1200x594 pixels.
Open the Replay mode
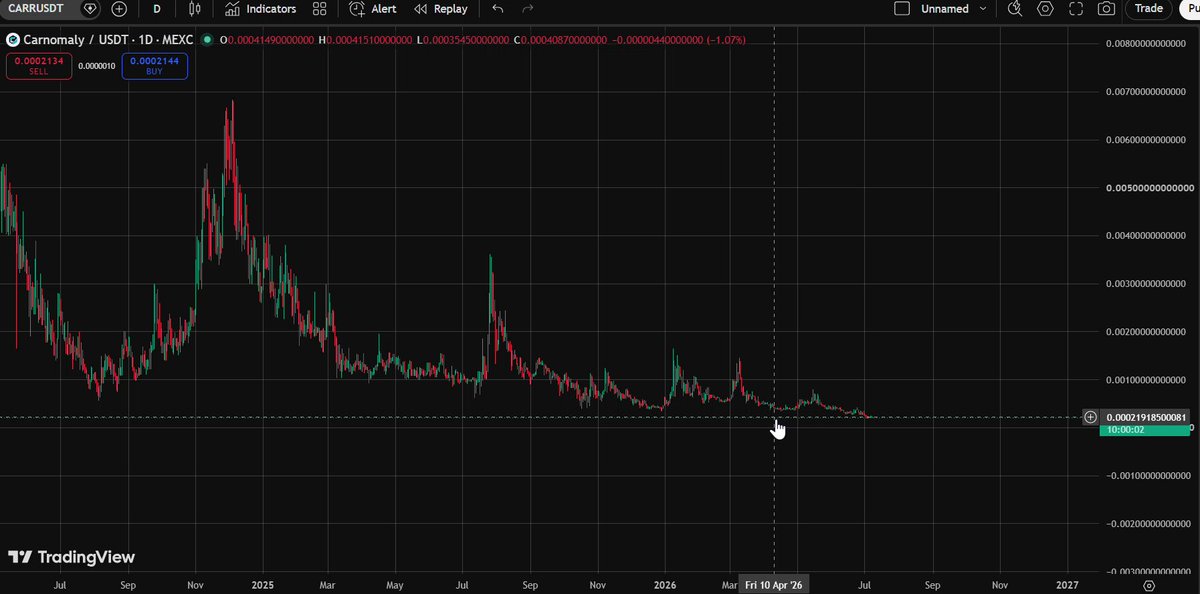441,9
